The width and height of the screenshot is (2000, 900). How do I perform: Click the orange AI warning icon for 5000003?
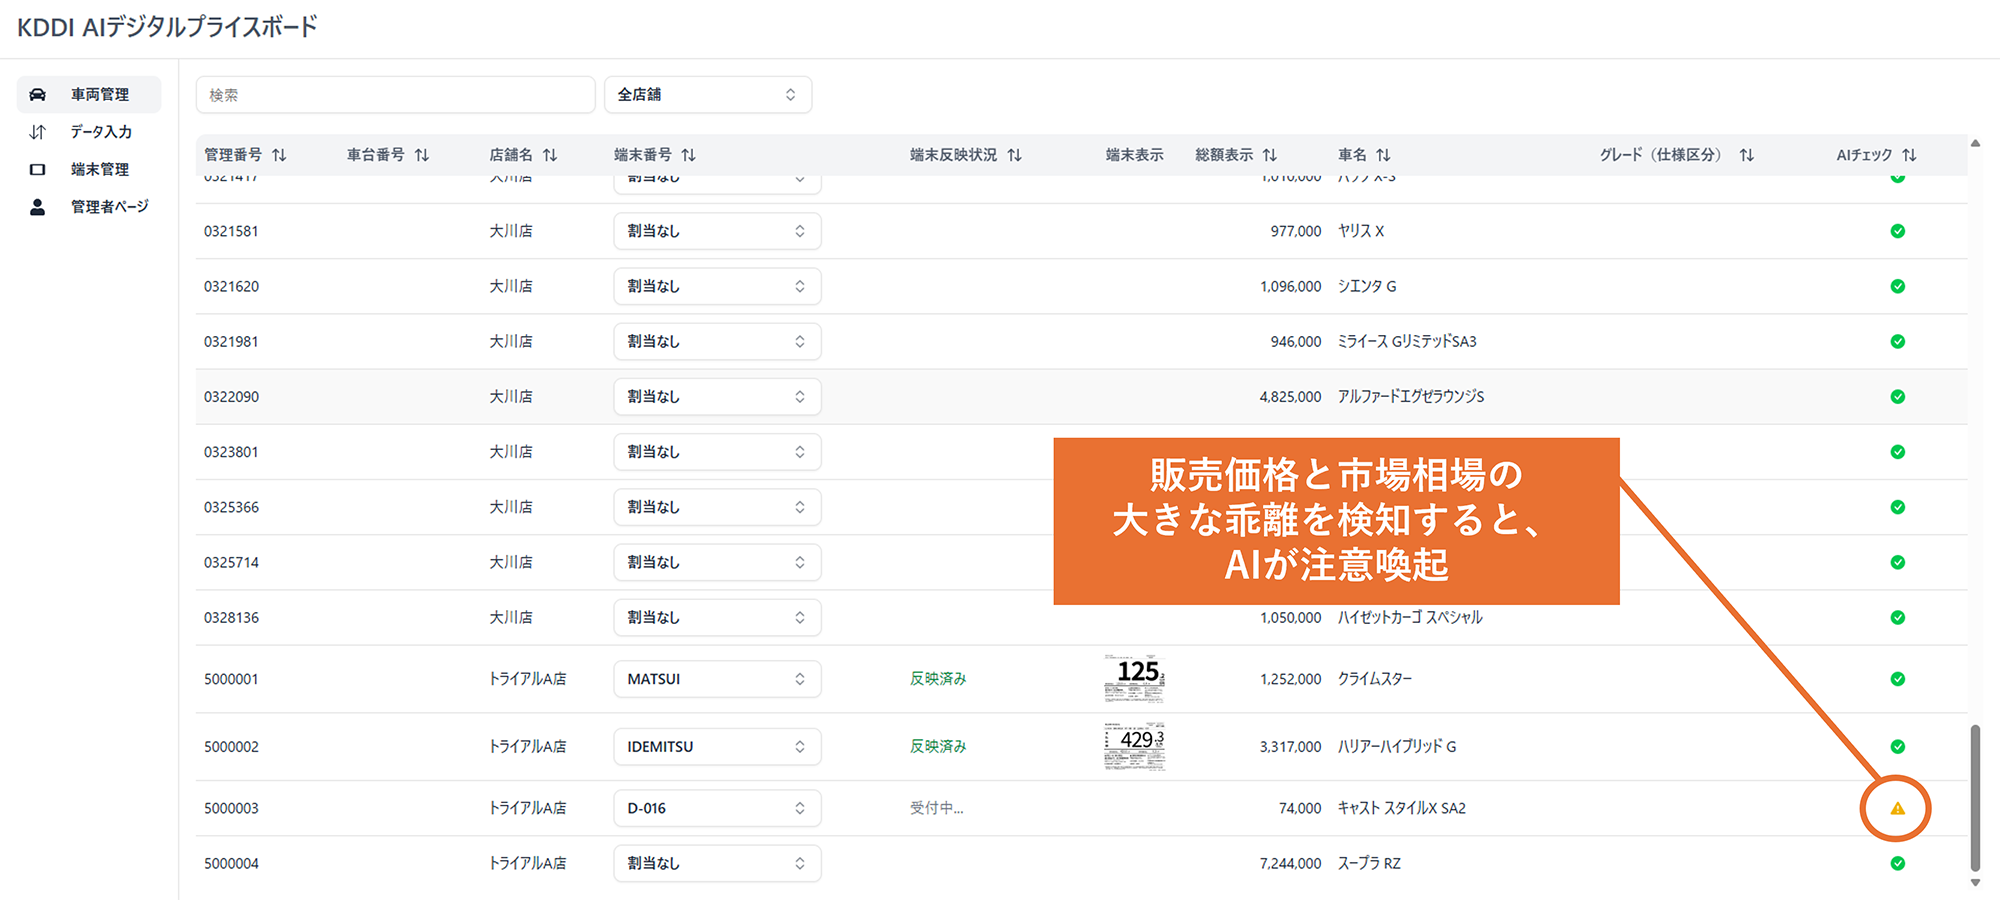click(x=1897, y=808)
